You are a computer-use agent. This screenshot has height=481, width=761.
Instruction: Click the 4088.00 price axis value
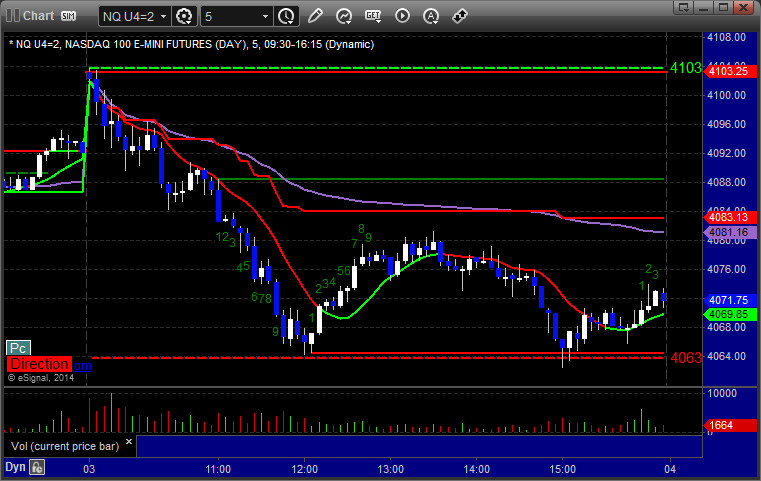(727, 182)
